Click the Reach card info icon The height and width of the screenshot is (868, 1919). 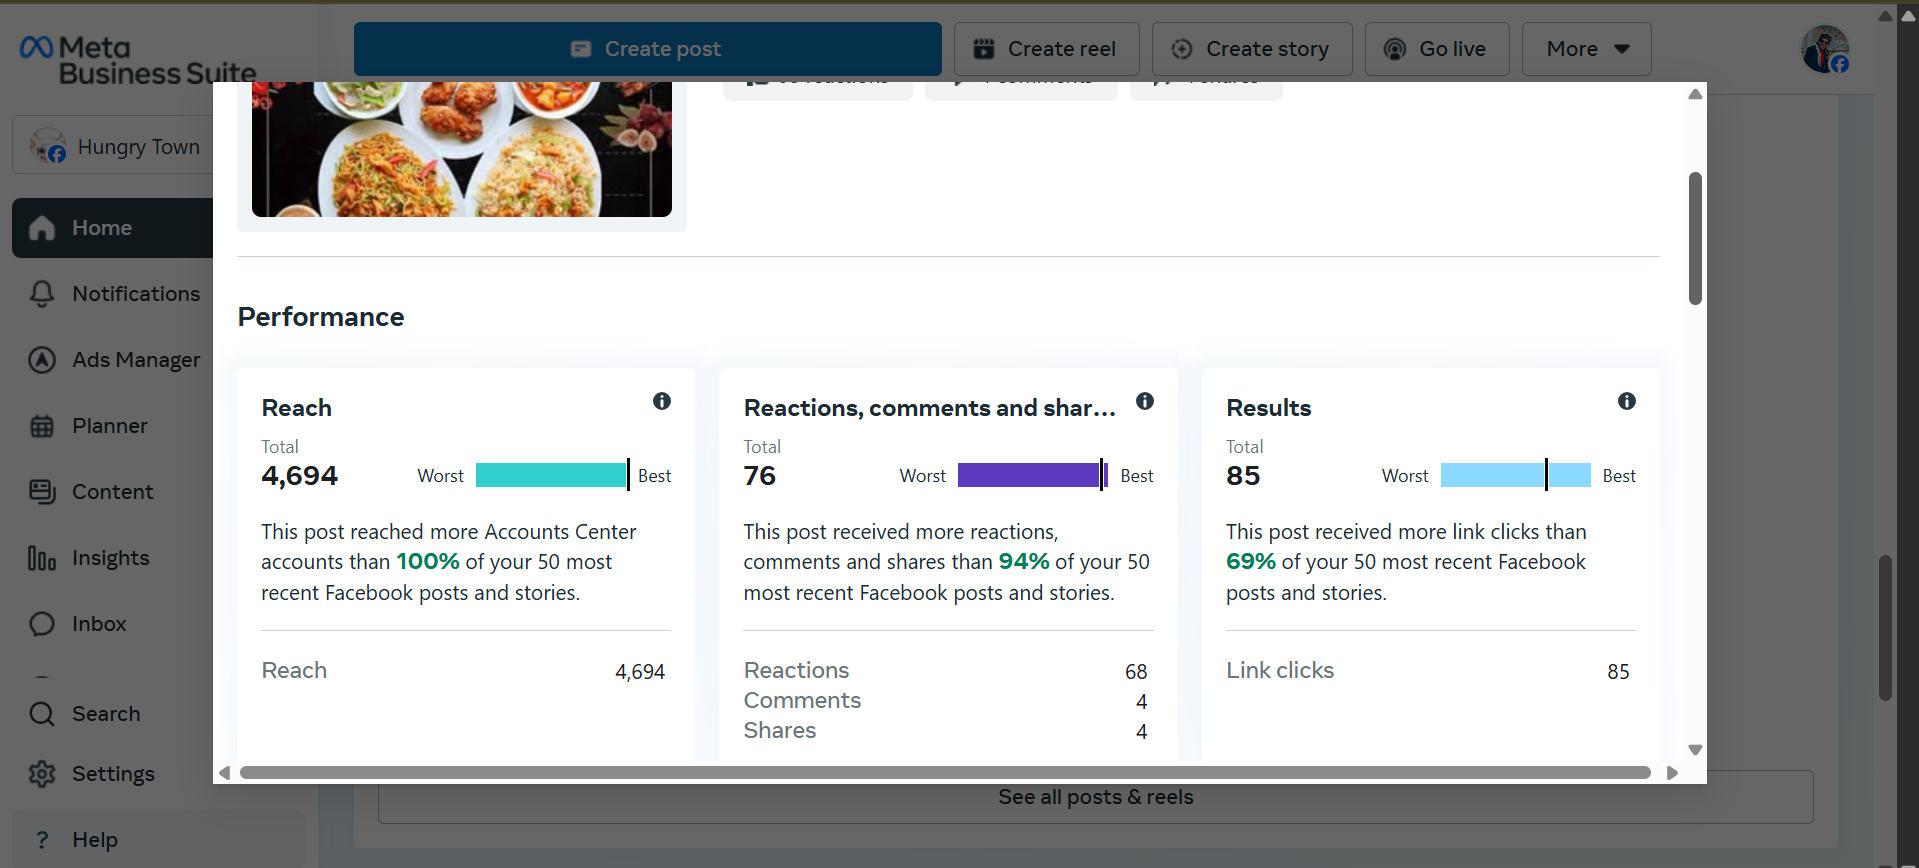click(x=662, y=401)
